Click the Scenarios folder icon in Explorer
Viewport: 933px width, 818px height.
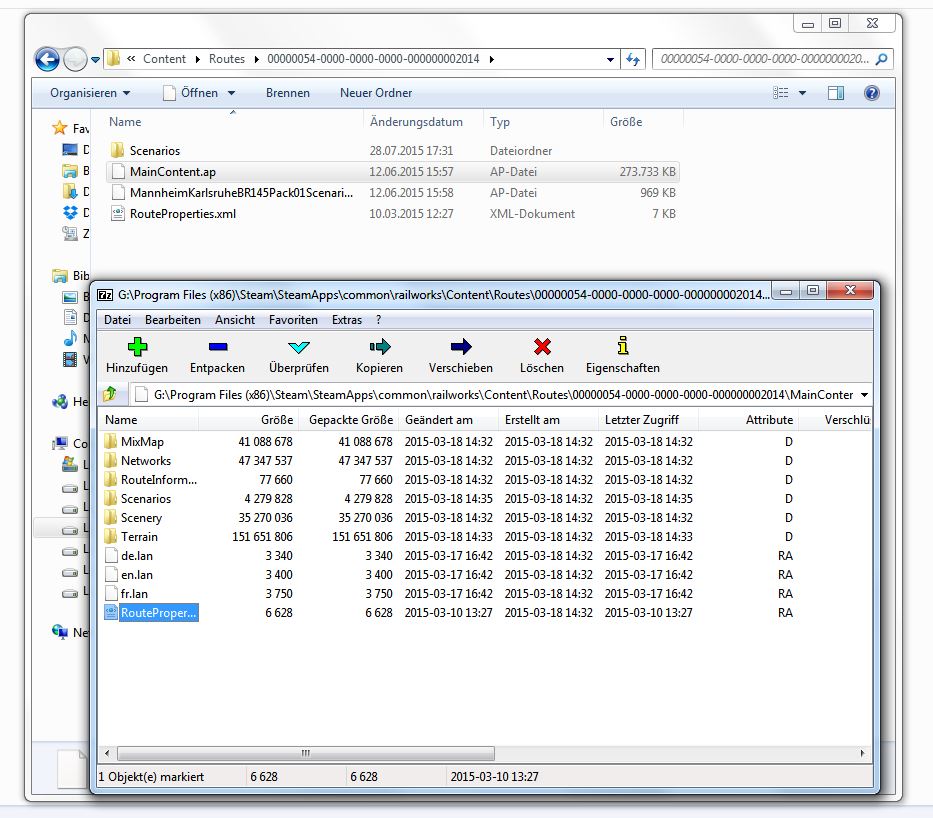(x=117, y=150)
